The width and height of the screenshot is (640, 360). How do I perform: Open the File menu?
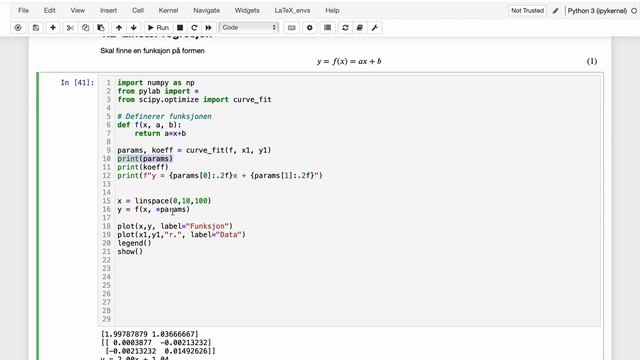coord(23,10)
